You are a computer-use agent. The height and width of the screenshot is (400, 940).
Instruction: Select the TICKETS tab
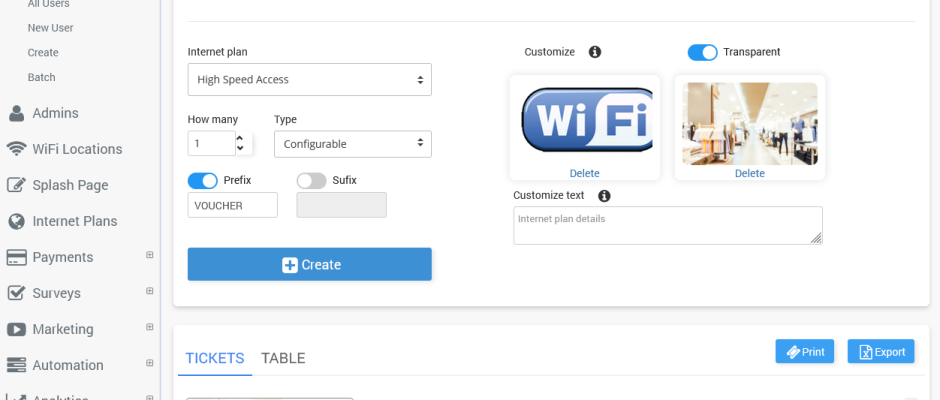pyautogui.click(x=215, y=359)
